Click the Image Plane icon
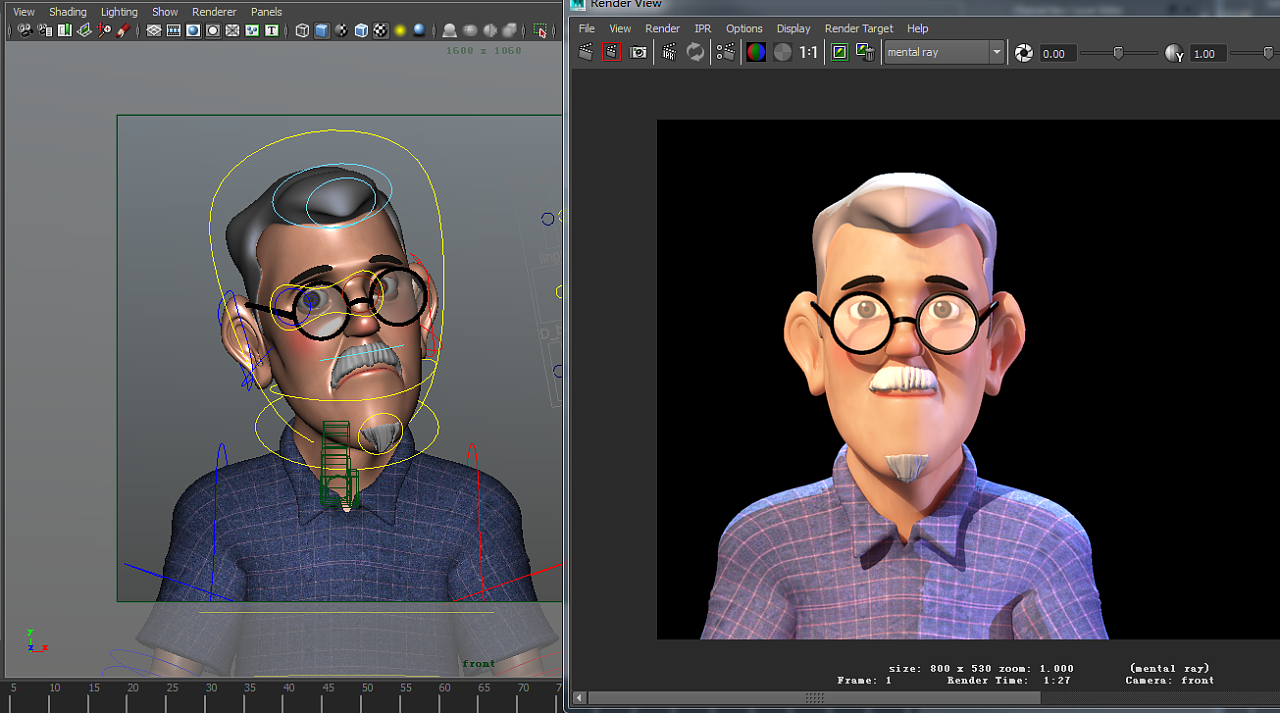The height and width of the screenshot is (713, 1280). point(84,31)
